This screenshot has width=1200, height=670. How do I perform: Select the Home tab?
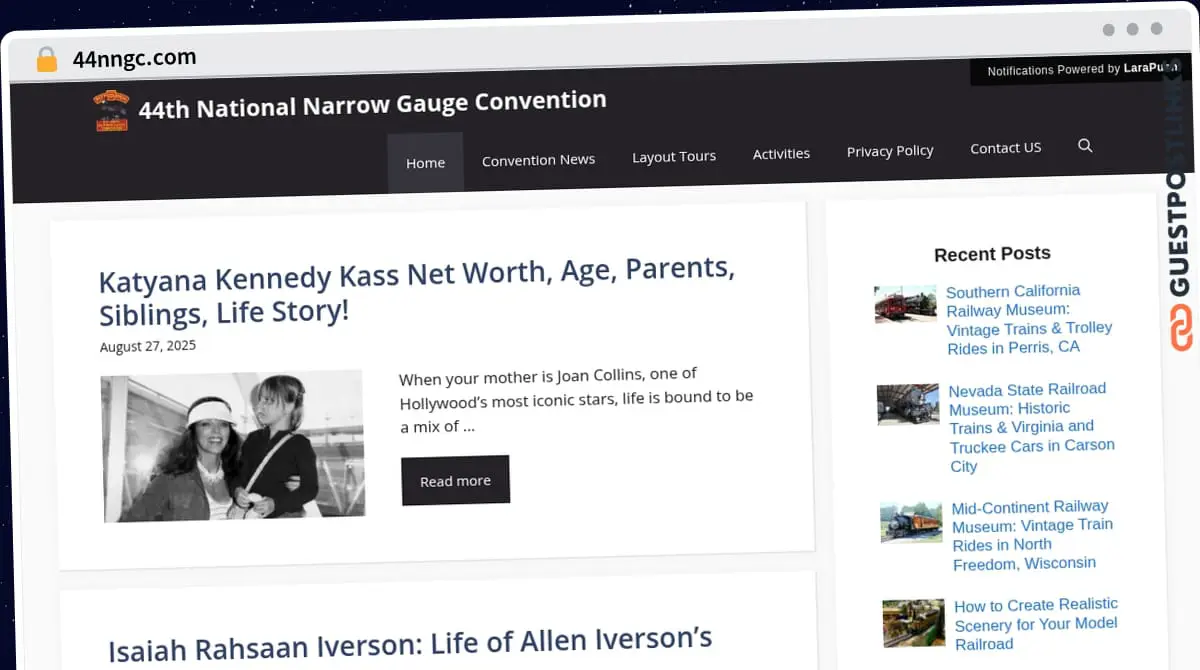pos(425,162)
